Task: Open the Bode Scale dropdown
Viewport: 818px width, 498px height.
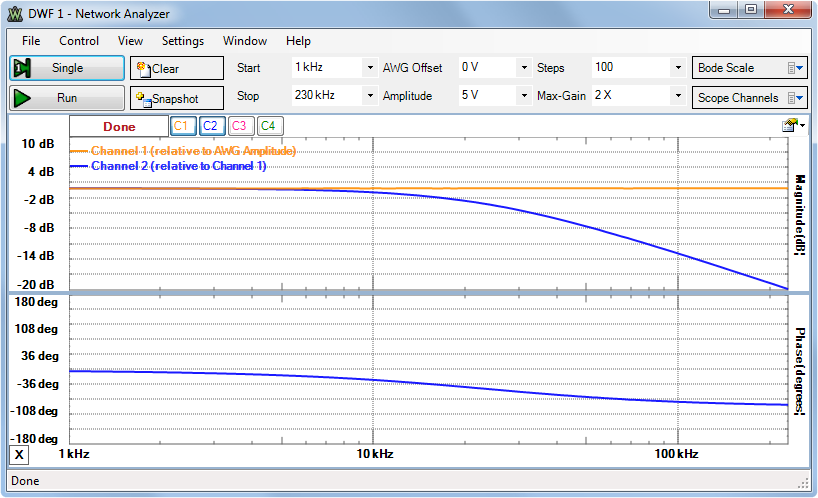Action: point(749,68)
